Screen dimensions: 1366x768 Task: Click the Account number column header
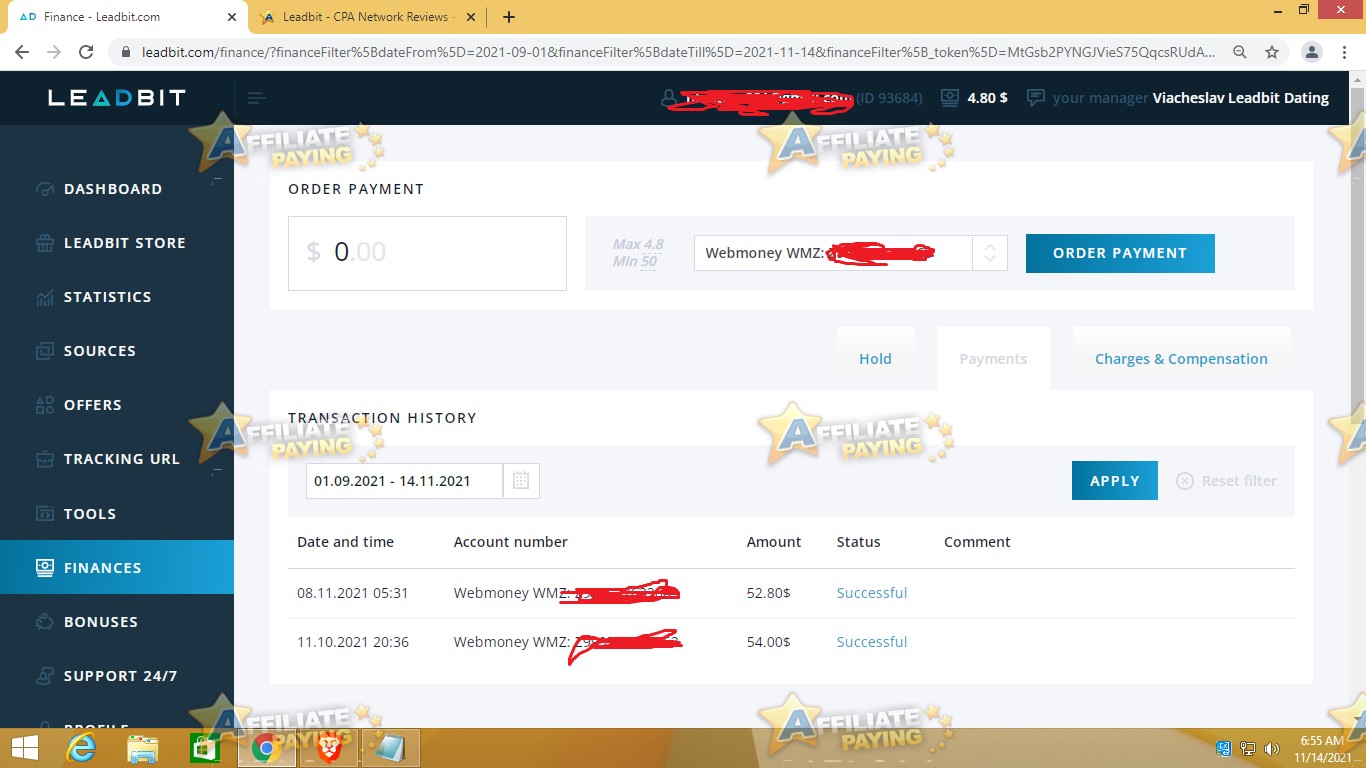pos(511,542)
